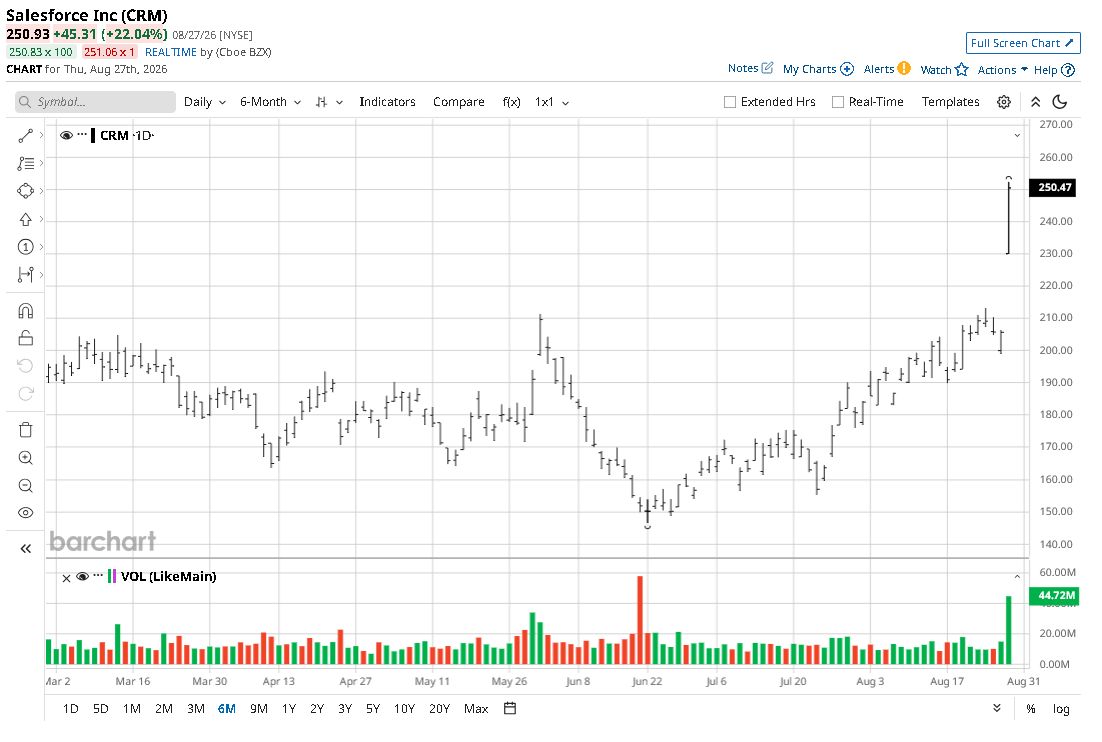Add CRM to Watch list

click(945, 70)
